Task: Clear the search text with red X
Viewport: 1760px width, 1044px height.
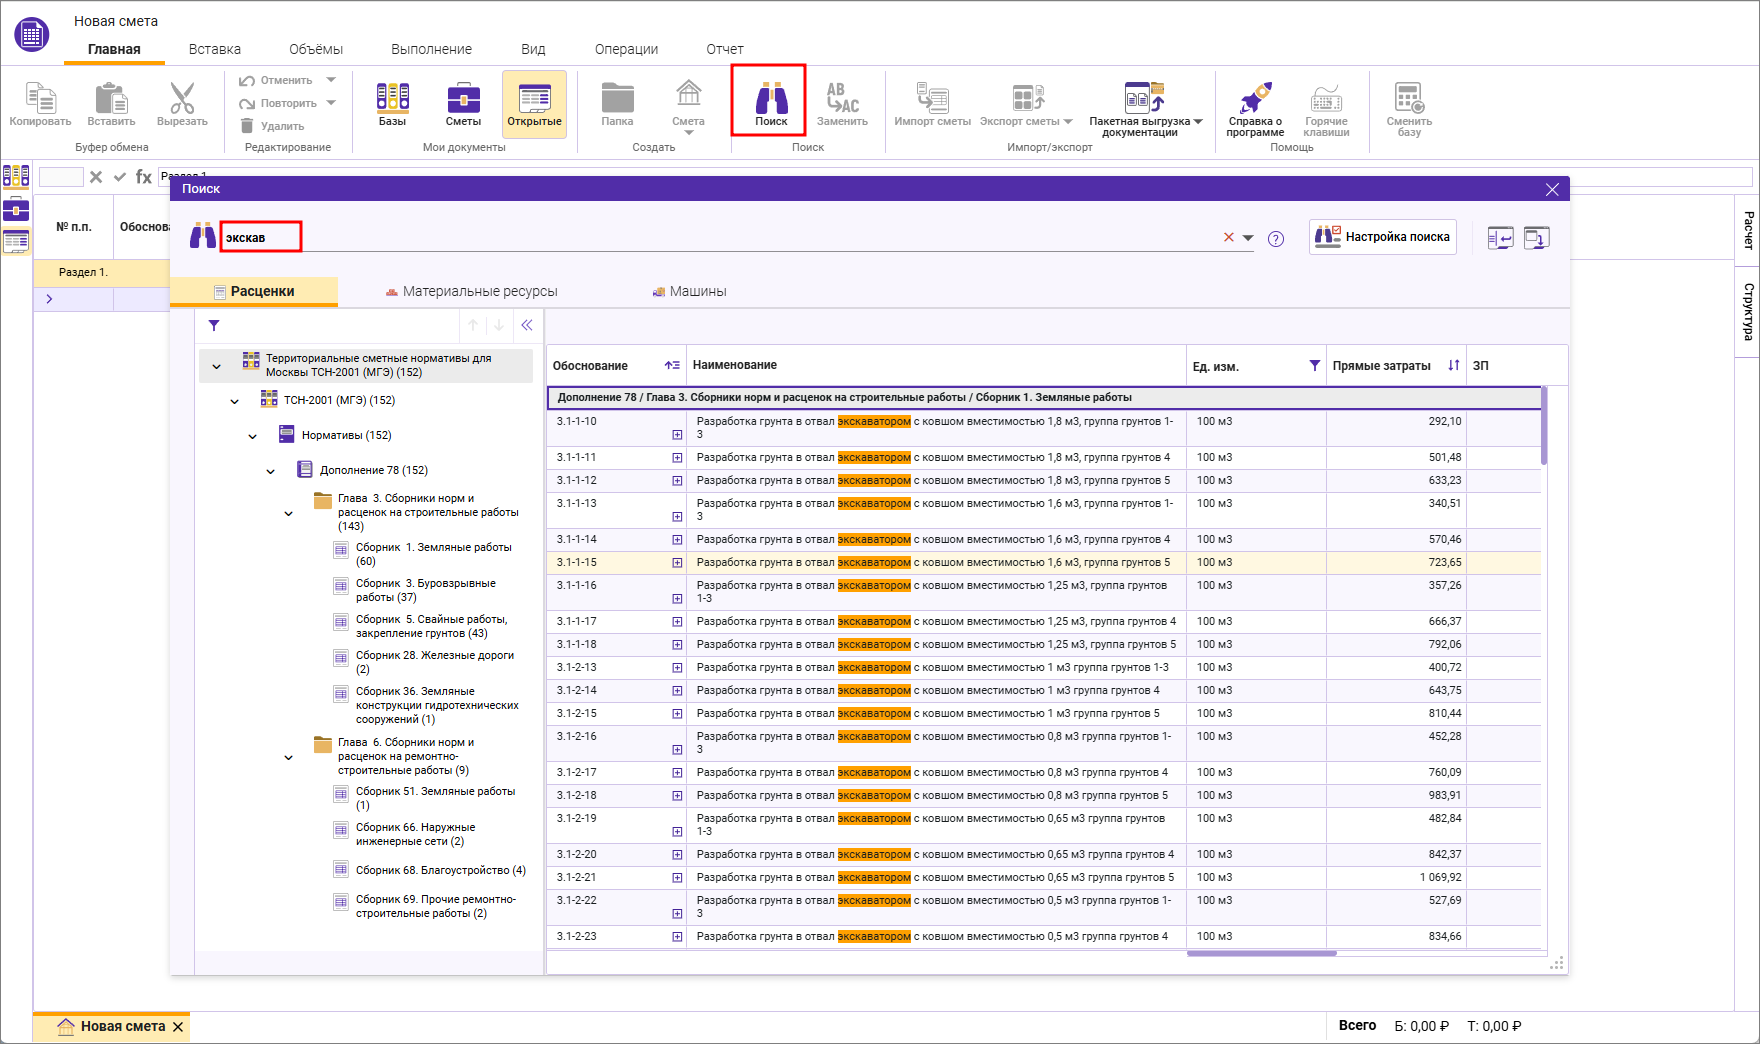Action: point(1228,238)
